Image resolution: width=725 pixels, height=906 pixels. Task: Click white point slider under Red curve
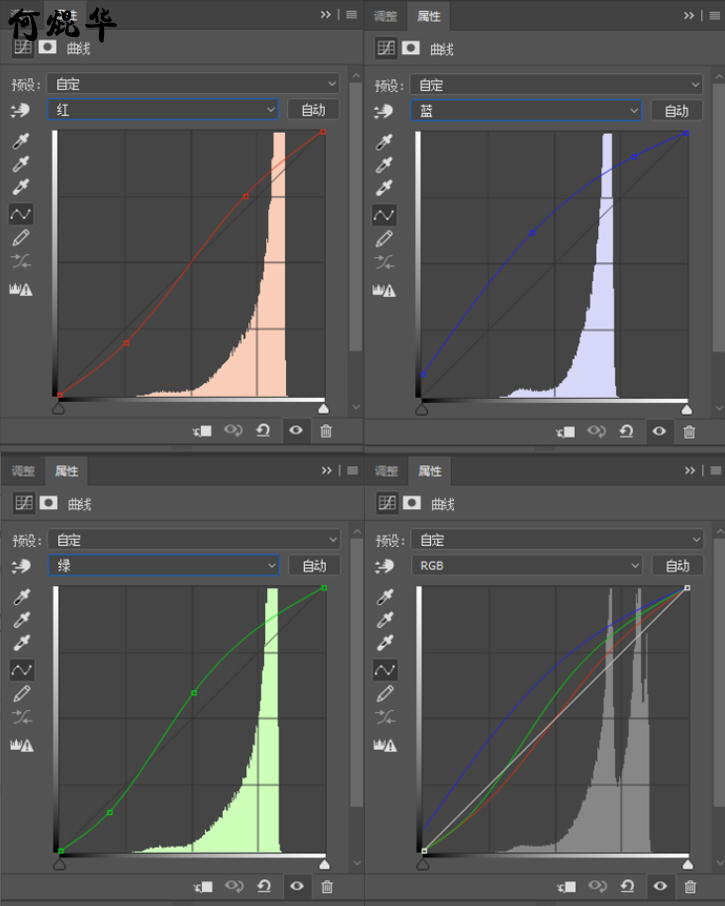tap(323, 408)
